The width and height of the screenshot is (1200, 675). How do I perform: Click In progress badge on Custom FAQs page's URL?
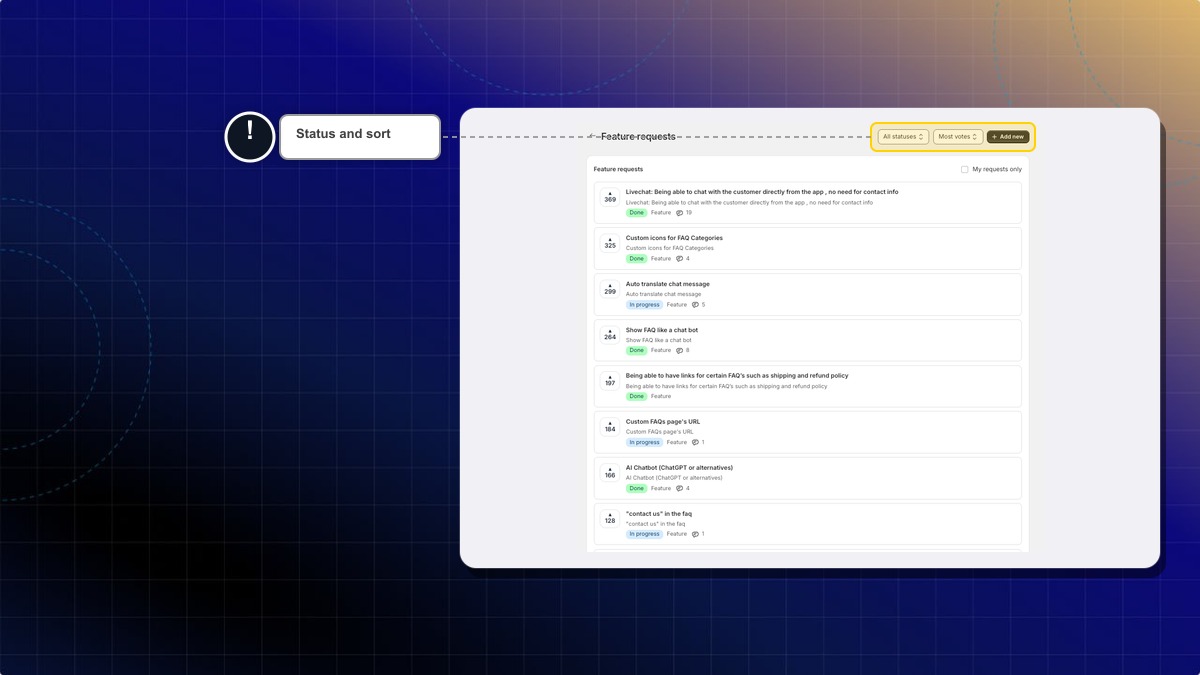[x=644, y=443]
